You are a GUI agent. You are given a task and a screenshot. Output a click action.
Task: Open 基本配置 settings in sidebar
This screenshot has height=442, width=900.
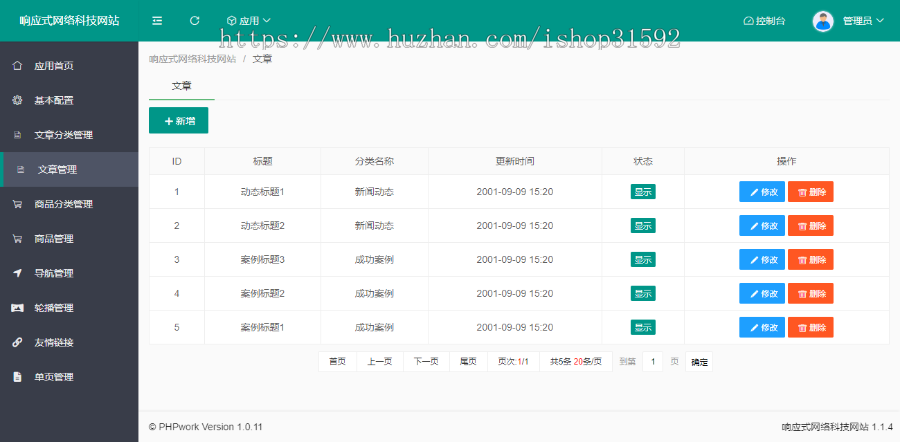pos(53,101)
